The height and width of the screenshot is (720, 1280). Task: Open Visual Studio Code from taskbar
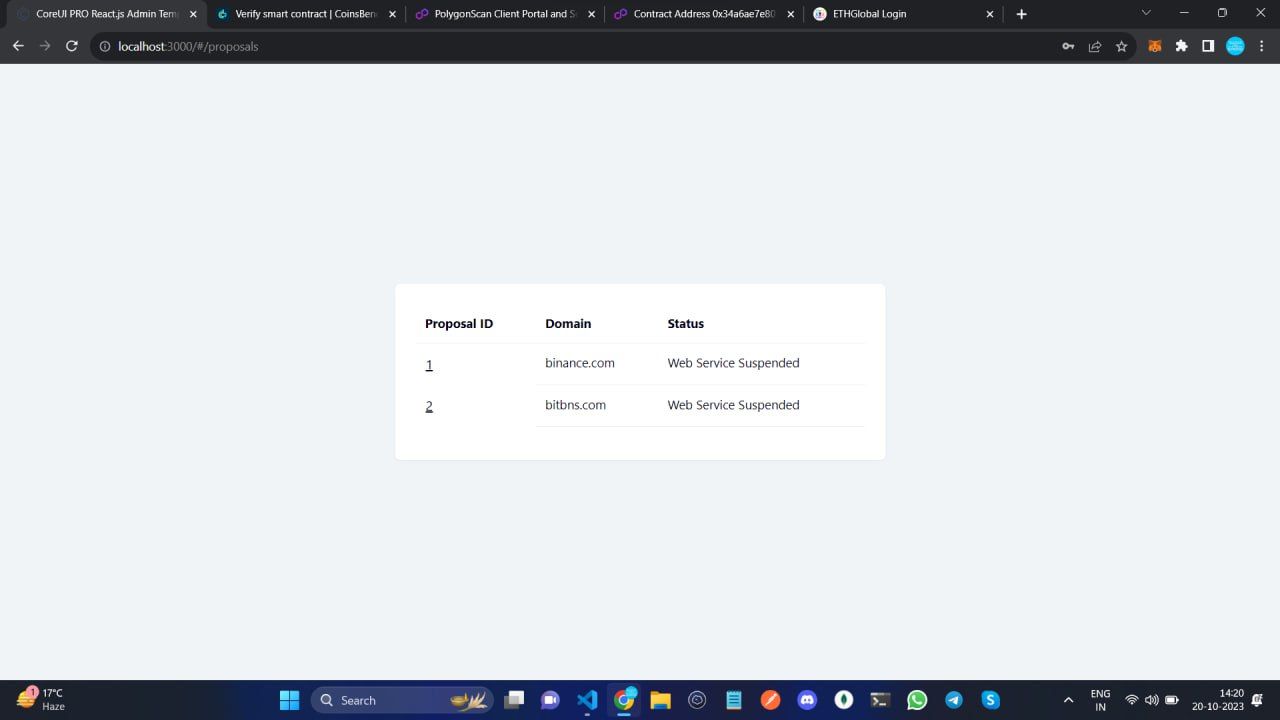pos(587,700)
